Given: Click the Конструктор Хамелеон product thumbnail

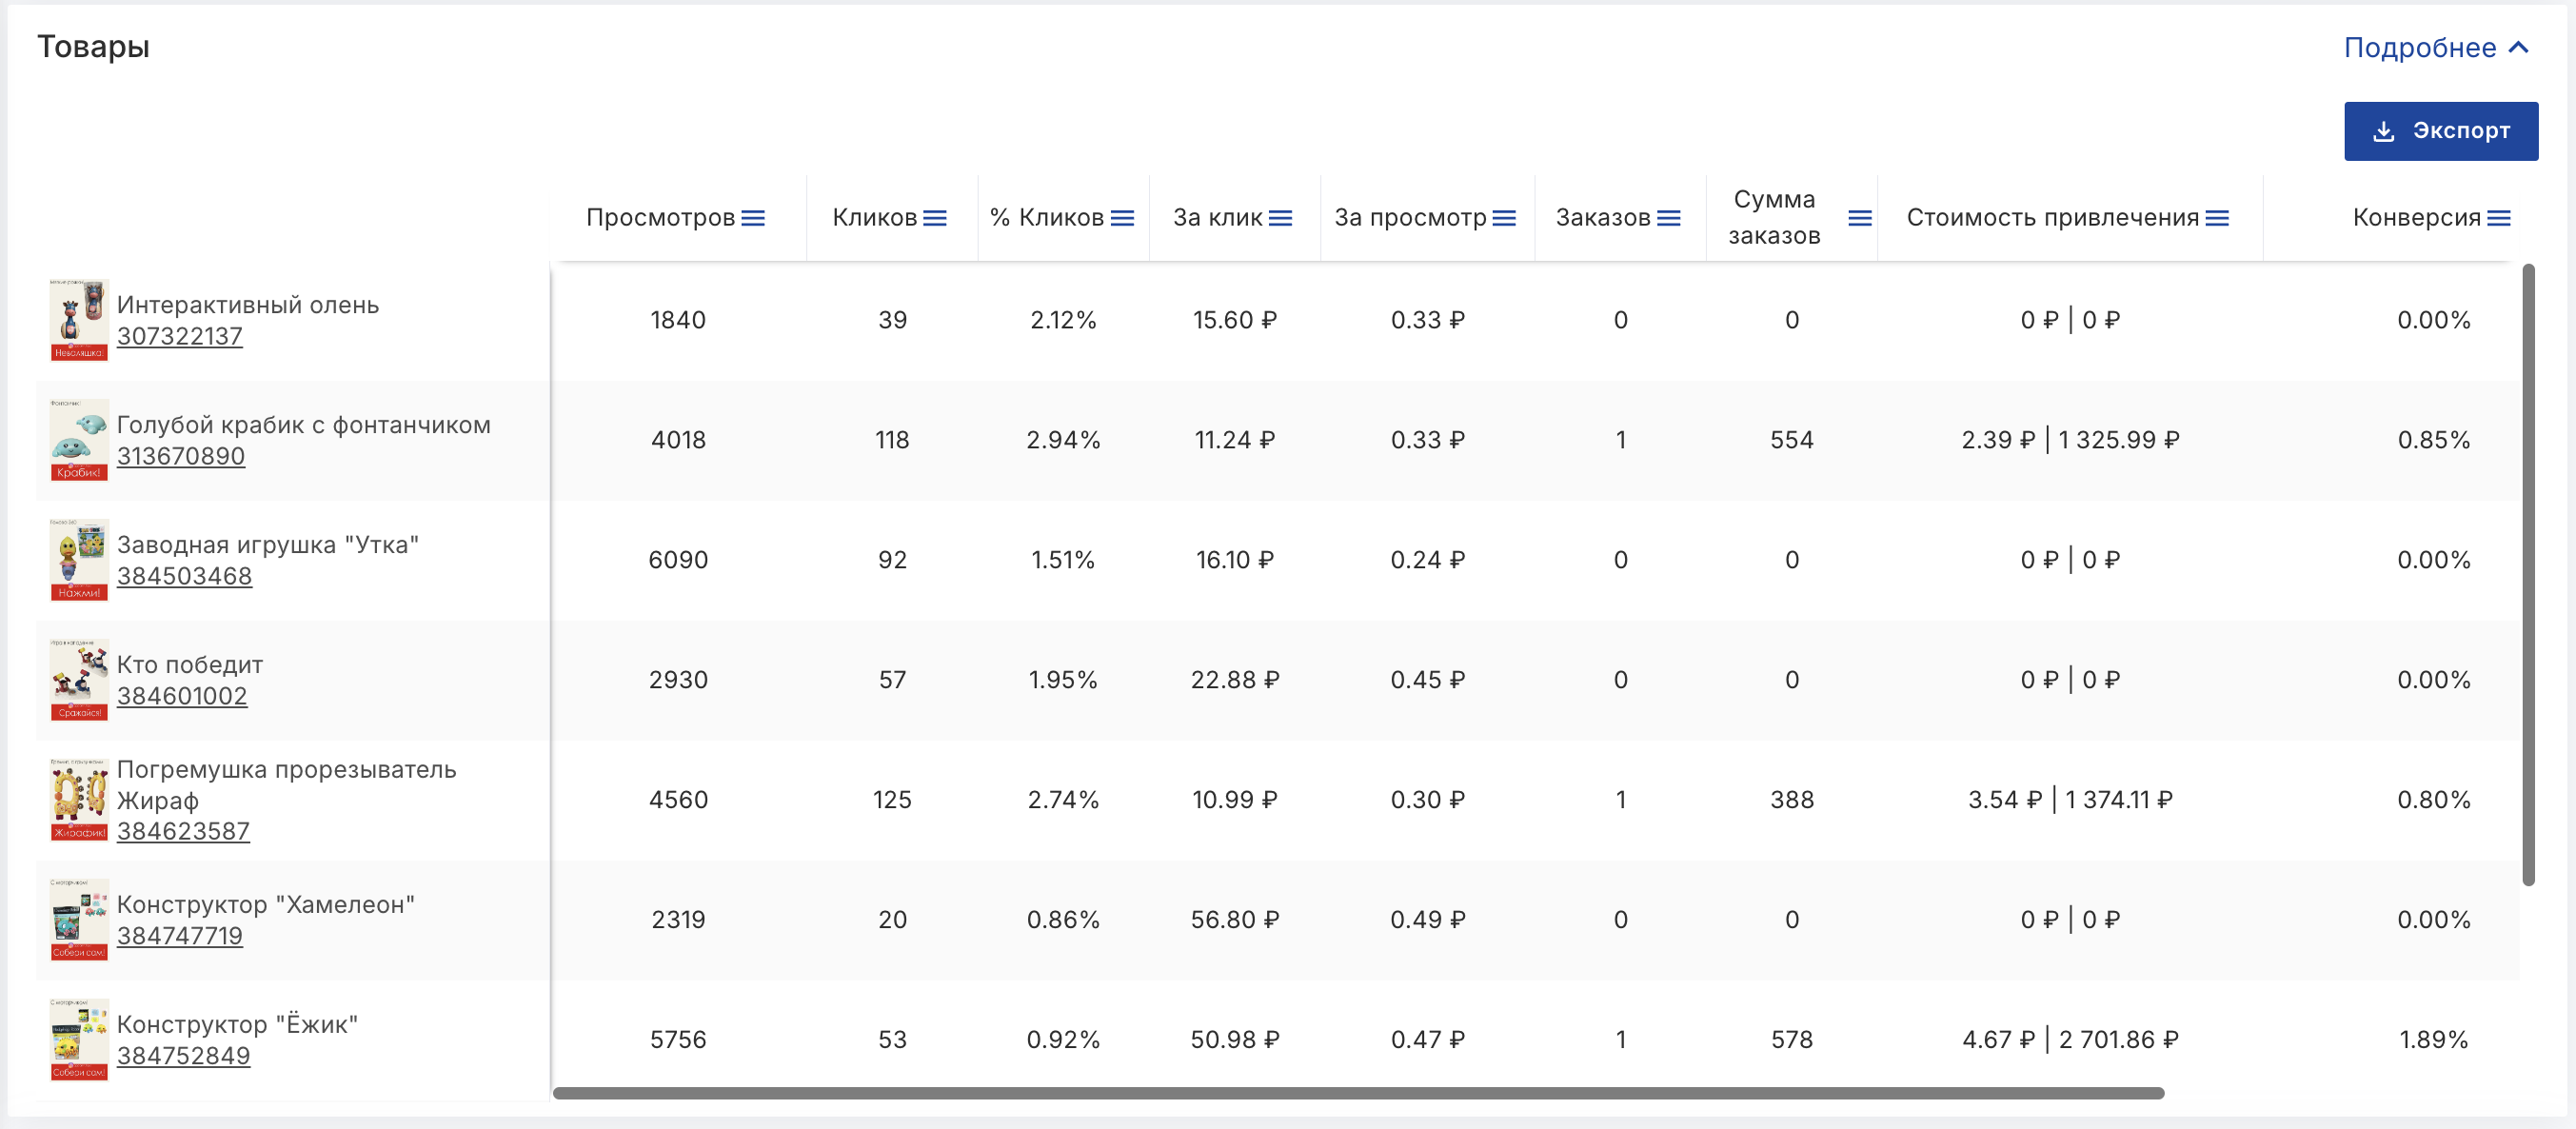Looking at the screenshot, I should (79, 919).
